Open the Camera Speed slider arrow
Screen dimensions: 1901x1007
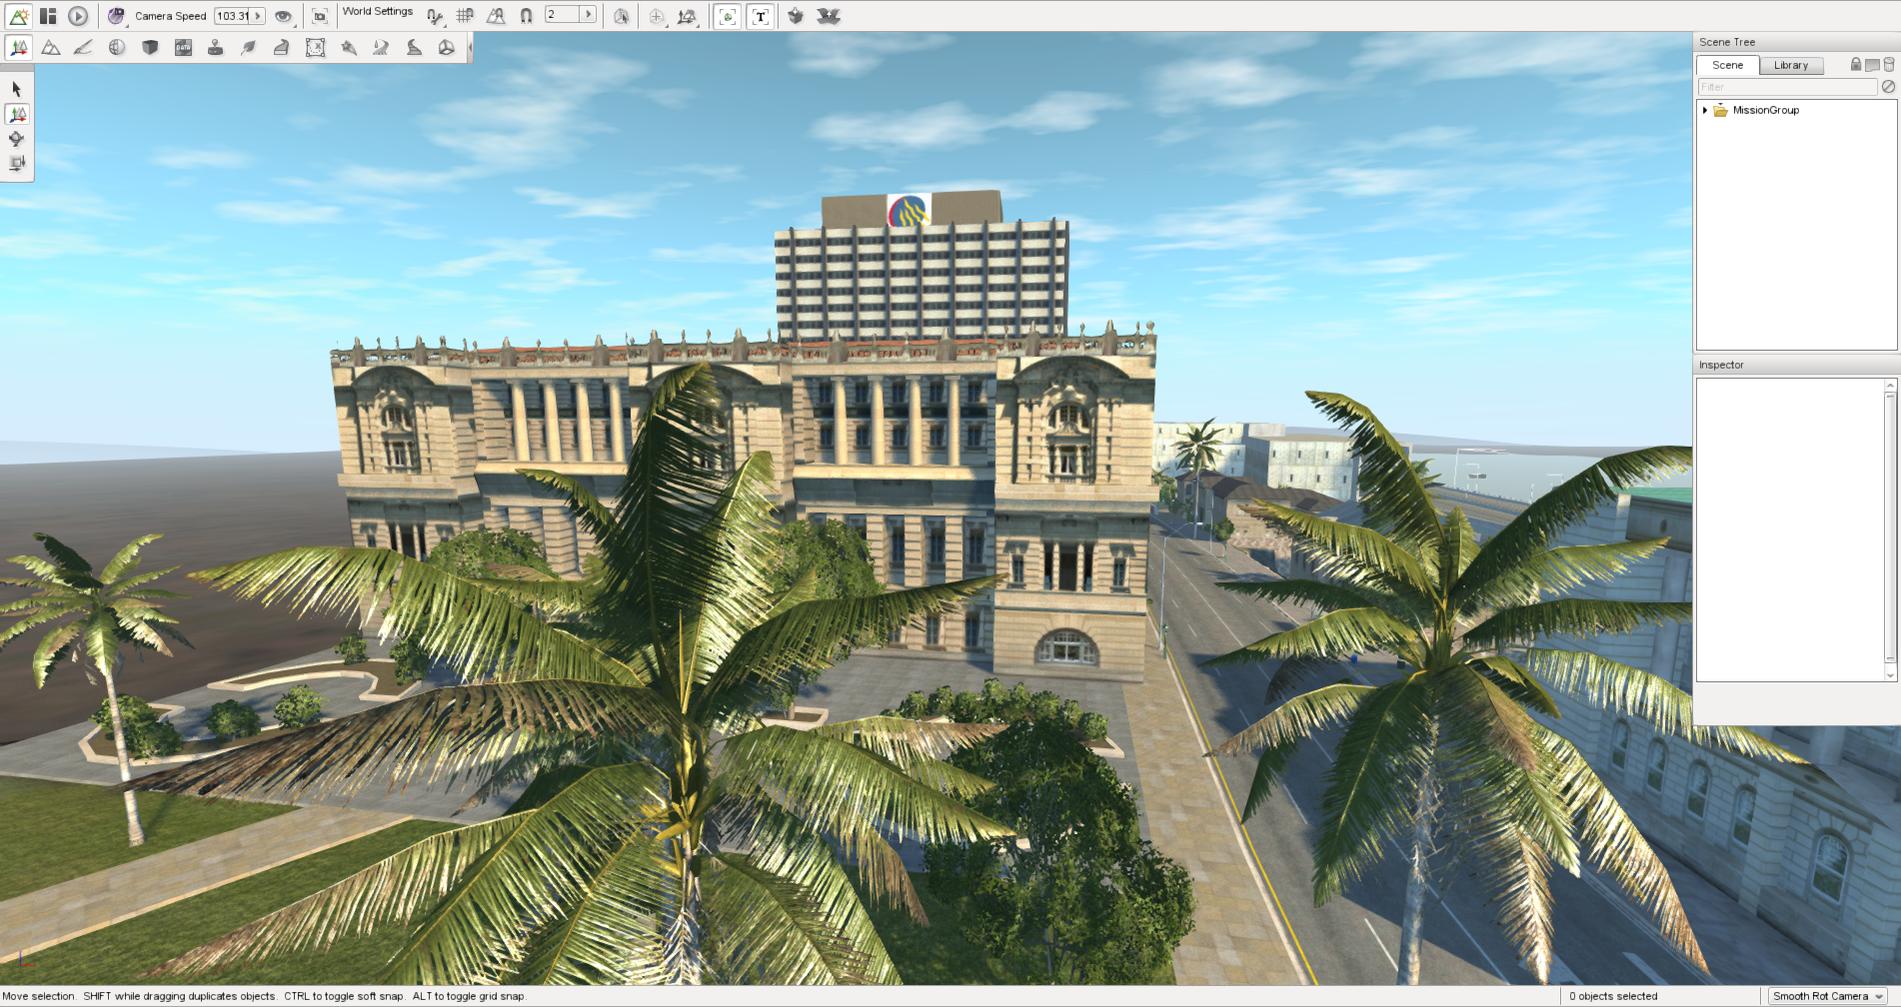(x=258, y=16)
